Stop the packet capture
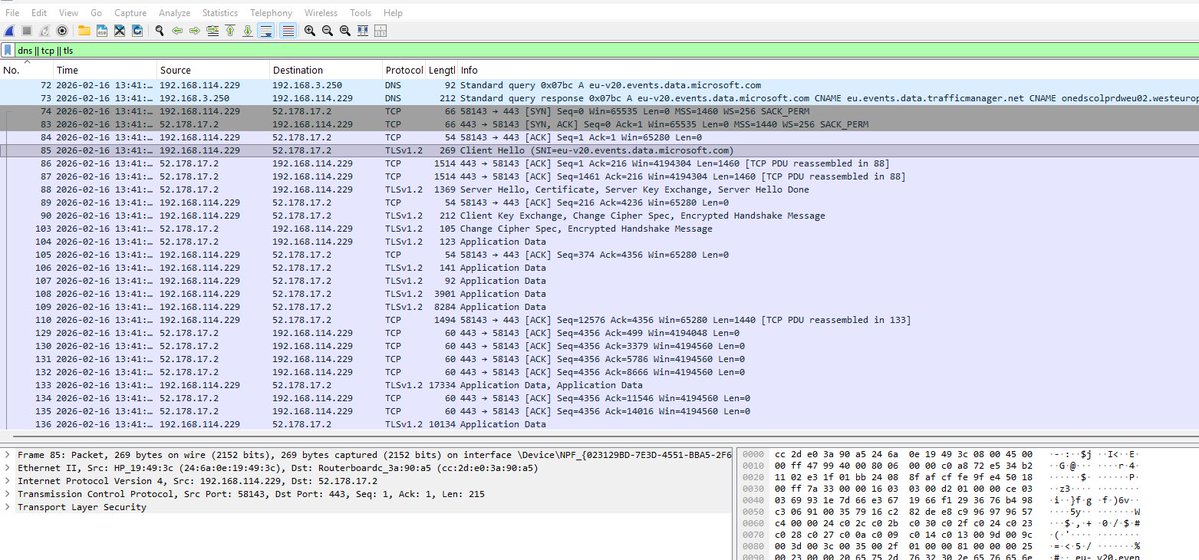This screenshot has width=1199, height=560. coord(27,31)
